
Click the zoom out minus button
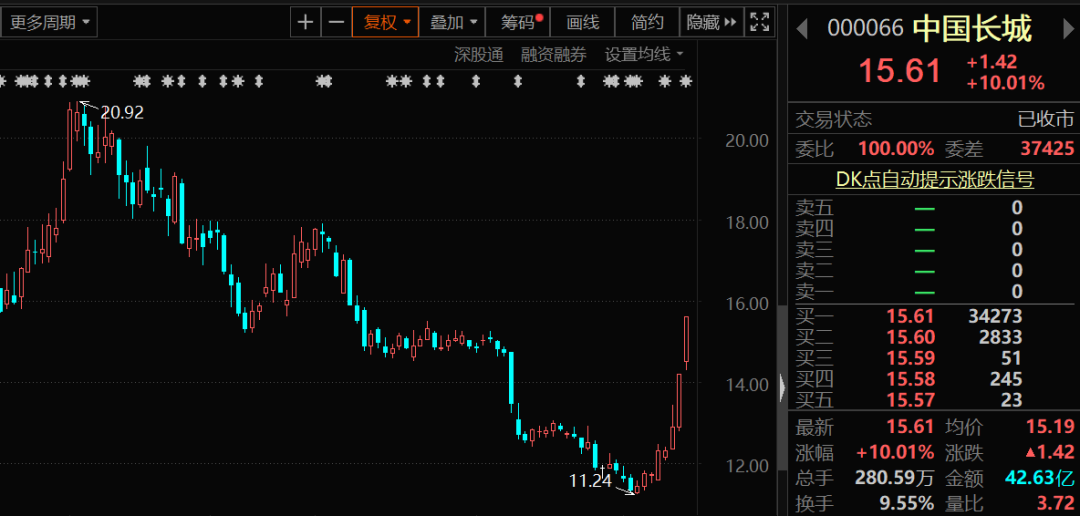pos(336,22)
